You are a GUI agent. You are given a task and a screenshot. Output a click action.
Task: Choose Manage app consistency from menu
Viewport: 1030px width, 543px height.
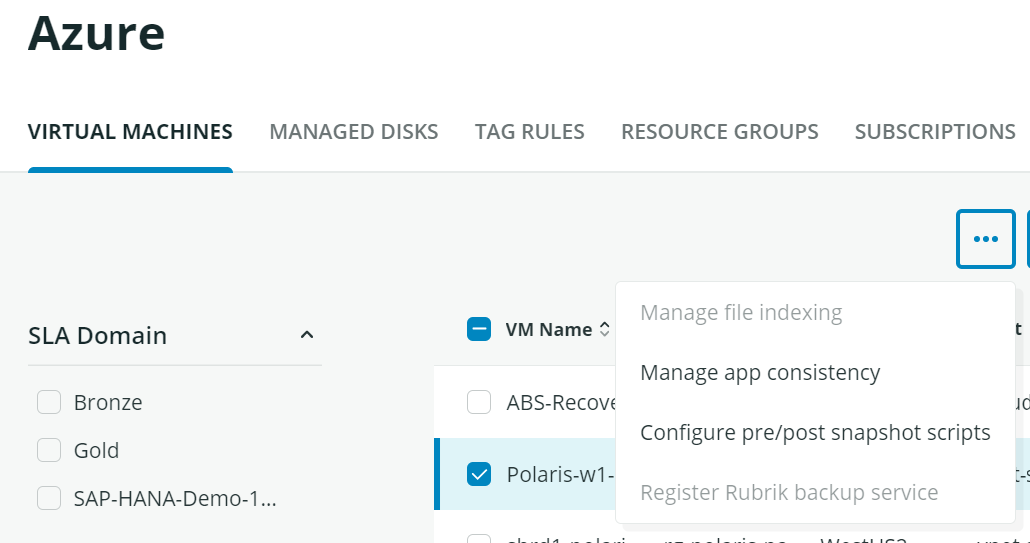[760, 373]
